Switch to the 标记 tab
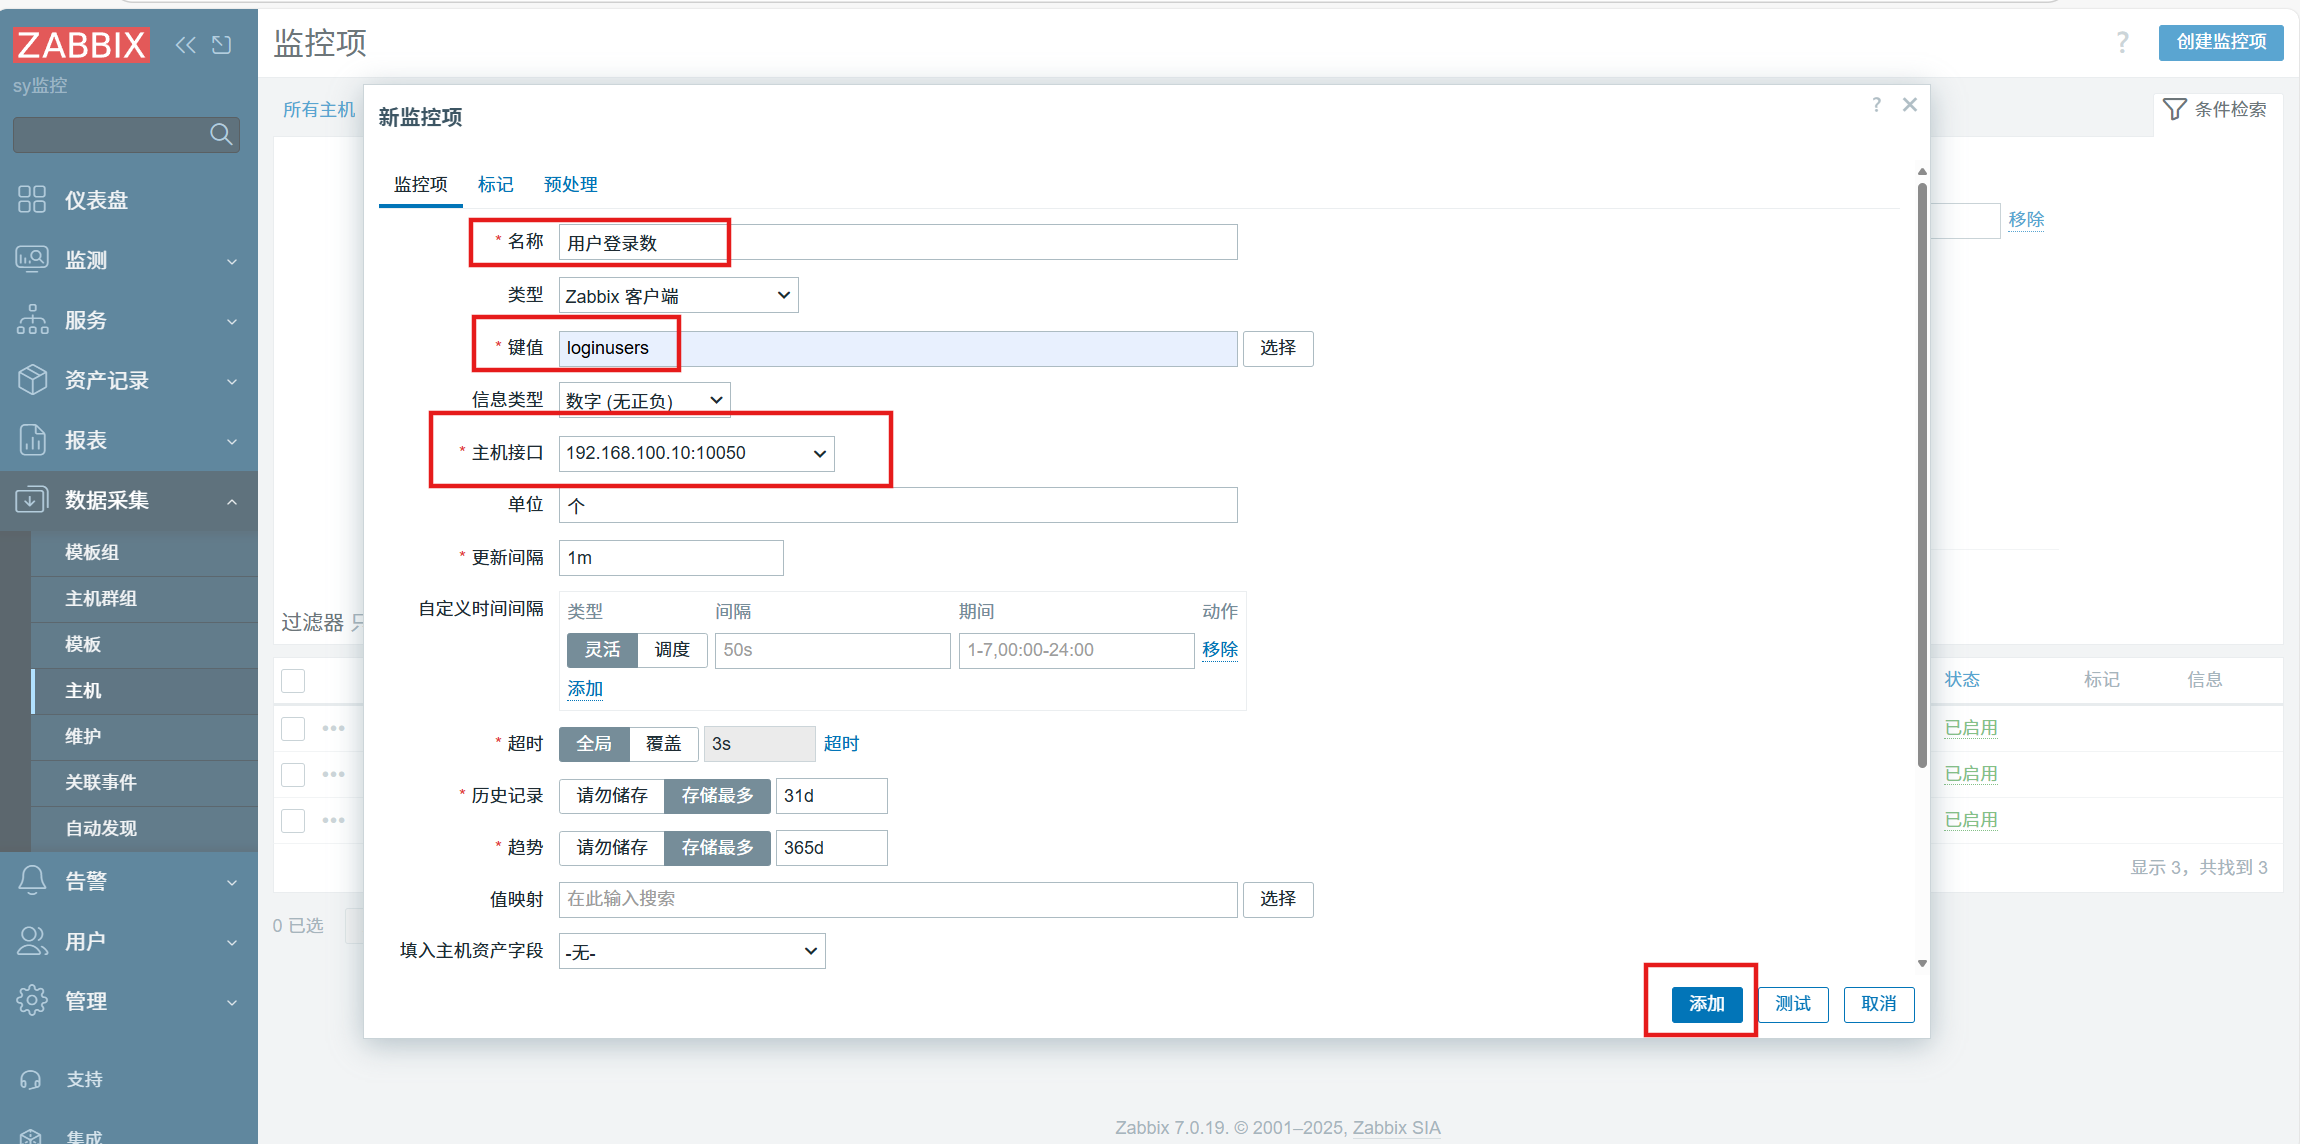This screenshot has height=1144, width=2300. tap(495, 184)
